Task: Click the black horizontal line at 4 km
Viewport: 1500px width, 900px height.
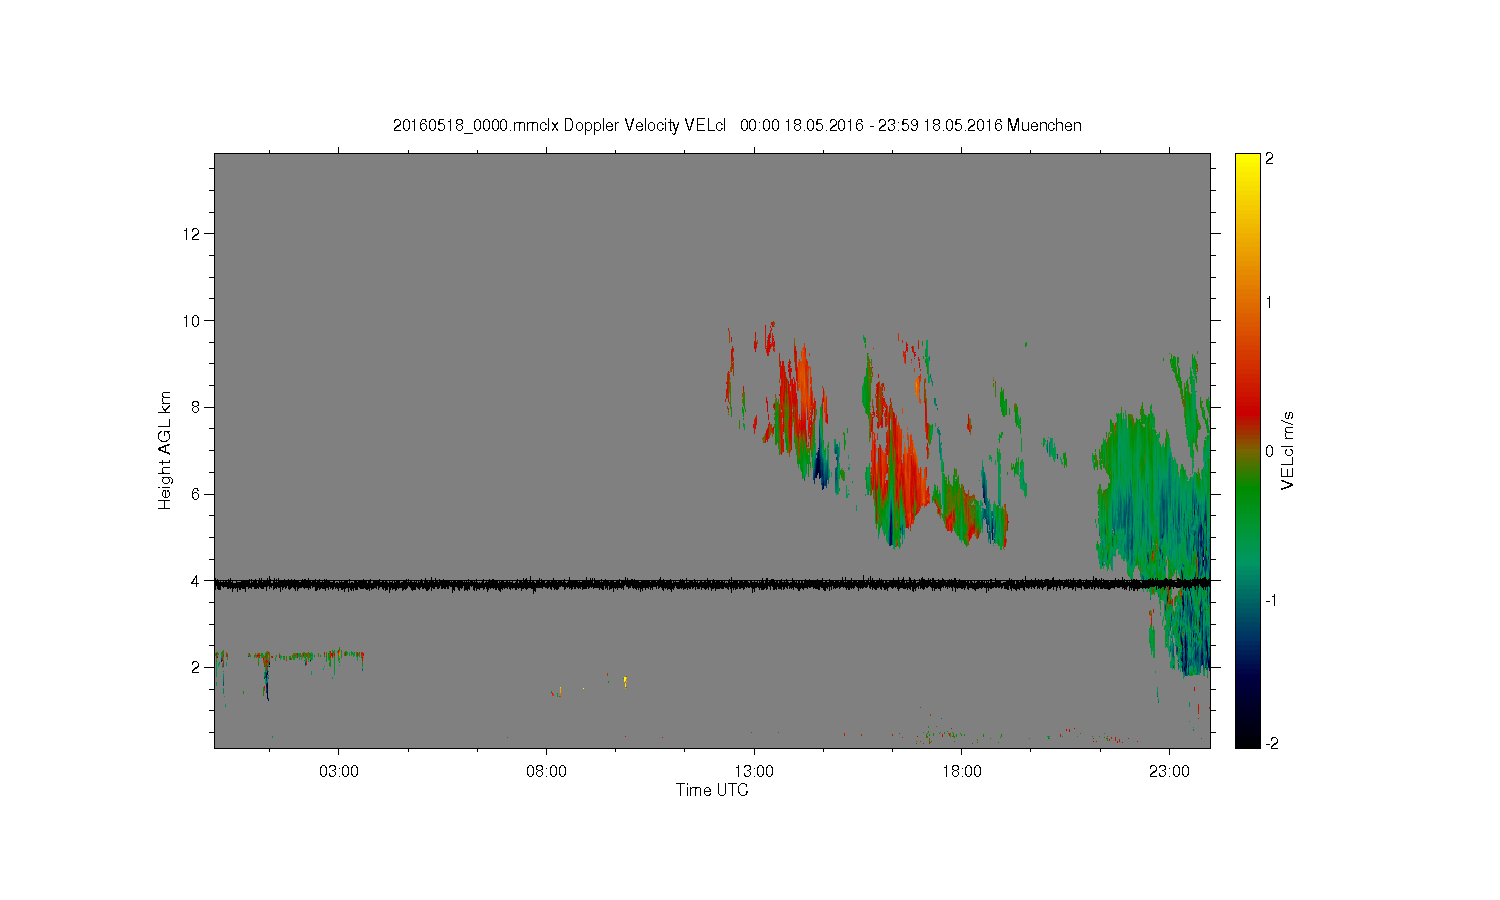Action: click(712, 583)
